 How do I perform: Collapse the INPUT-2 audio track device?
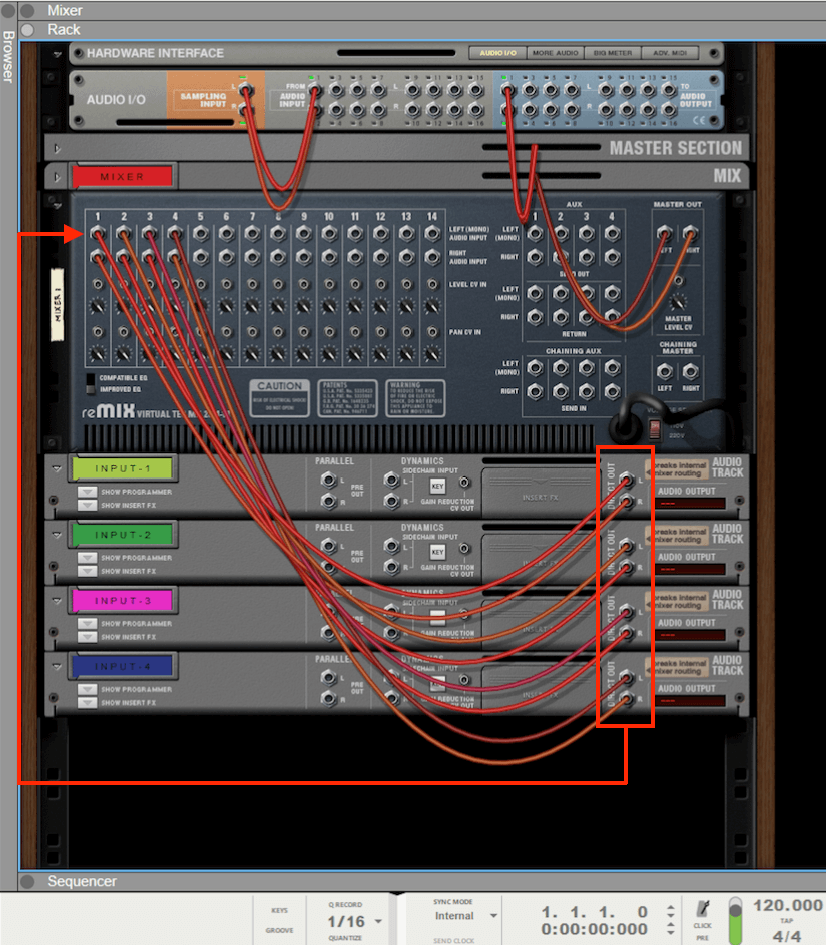pos(57,535)
